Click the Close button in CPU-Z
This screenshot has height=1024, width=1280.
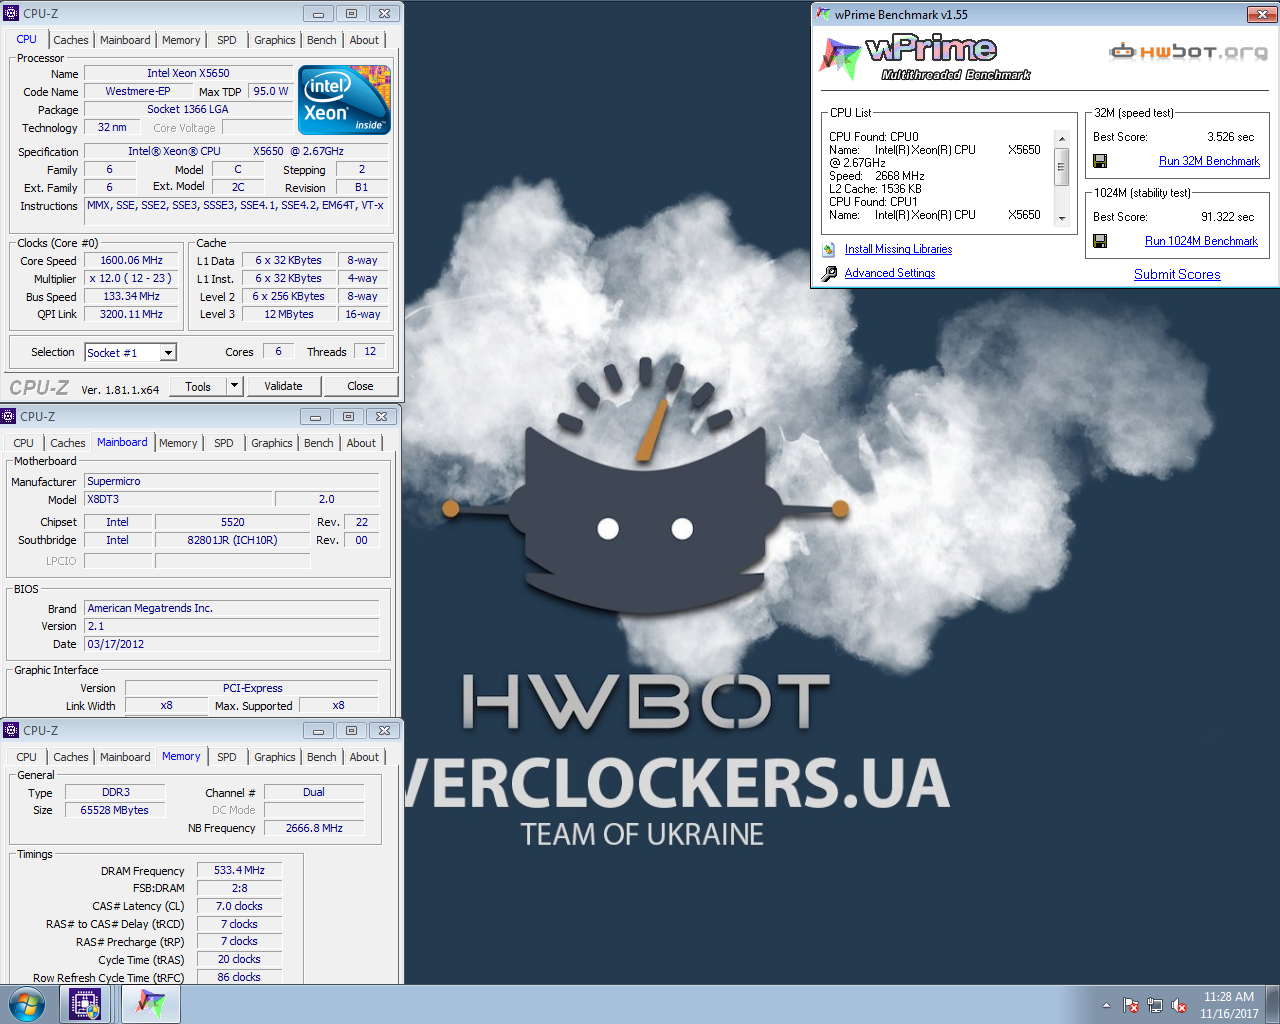pyautogui.click(x=360, y=386)
